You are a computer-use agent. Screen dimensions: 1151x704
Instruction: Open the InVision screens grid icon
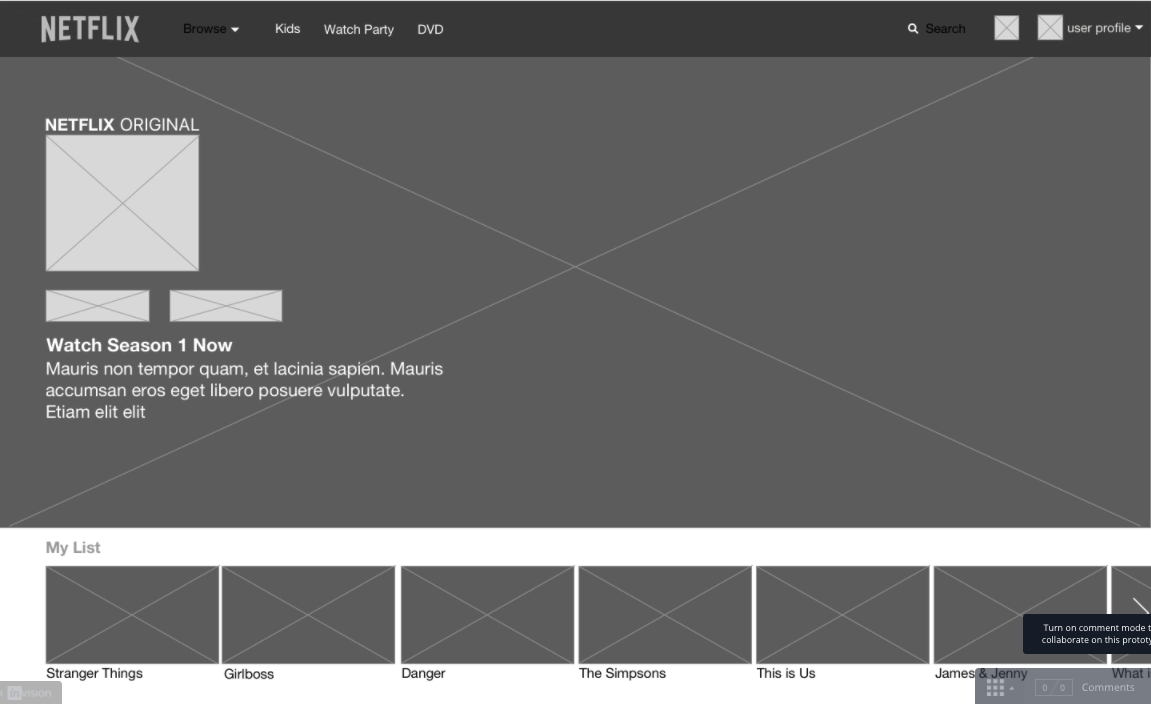[x=995, y=688]
